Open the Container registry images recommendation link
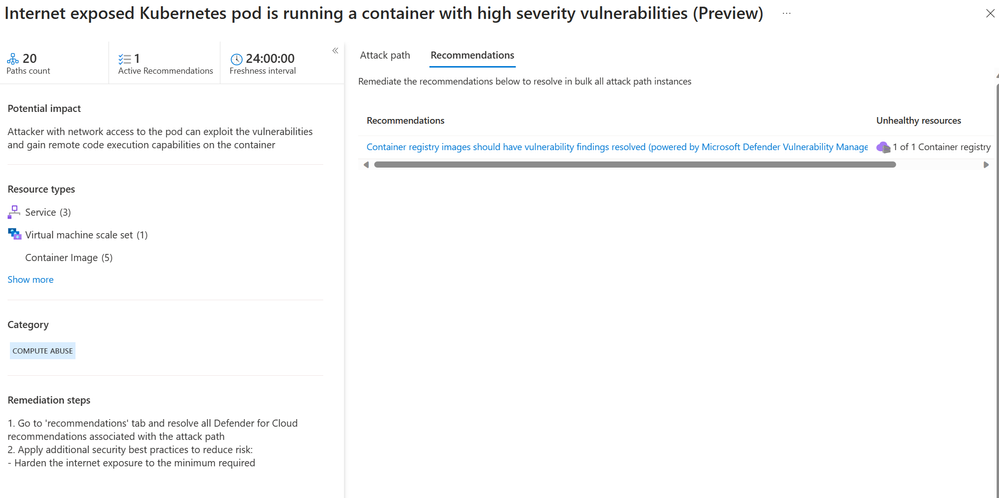Screen dimensions: 999x498 tap(617, 147)
